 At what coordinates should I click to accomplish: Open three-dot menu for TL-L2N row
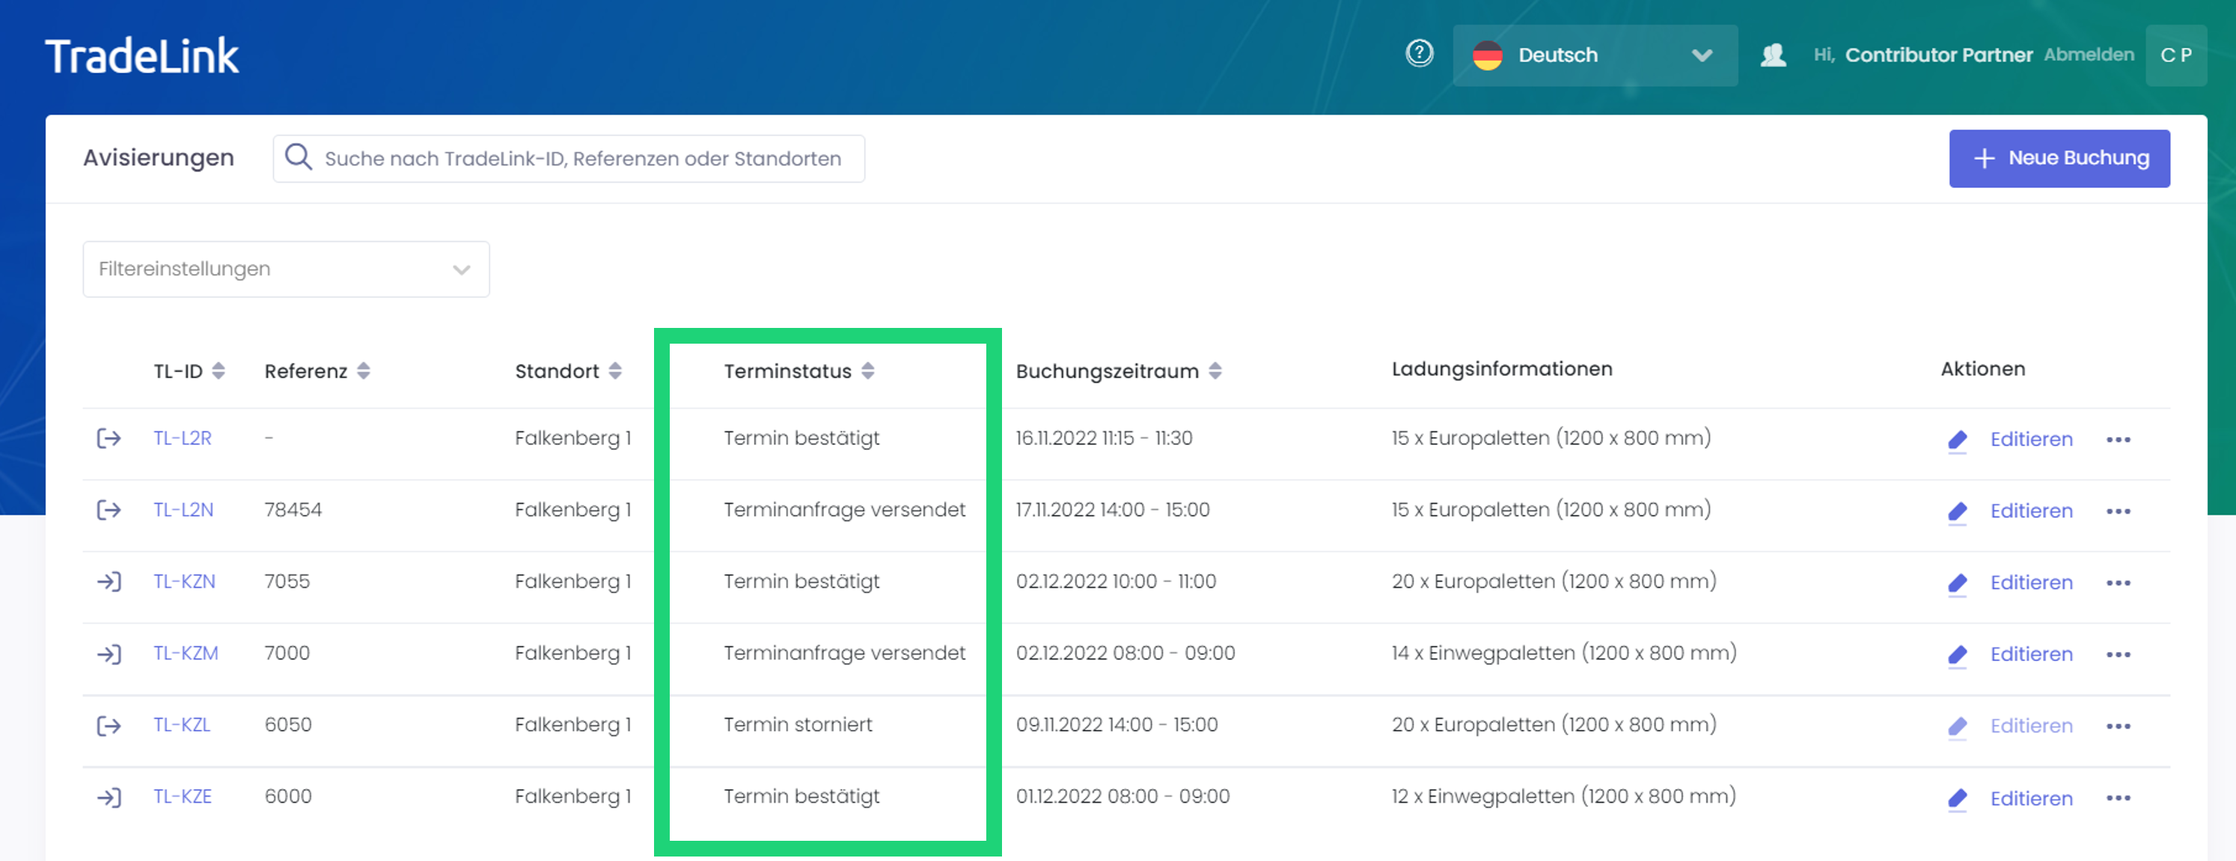[x=2118, y=511]
